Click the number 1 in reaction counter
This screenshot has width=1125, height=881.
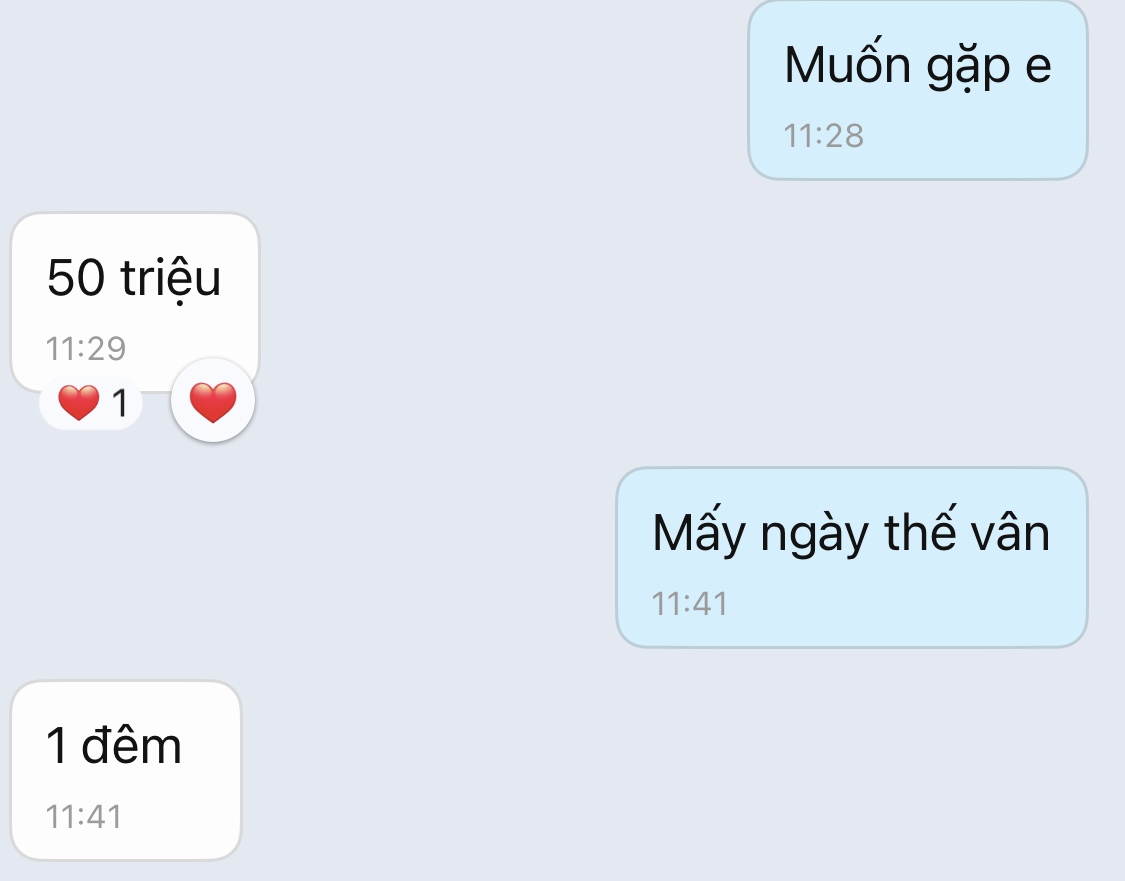(x=120, y=403)
